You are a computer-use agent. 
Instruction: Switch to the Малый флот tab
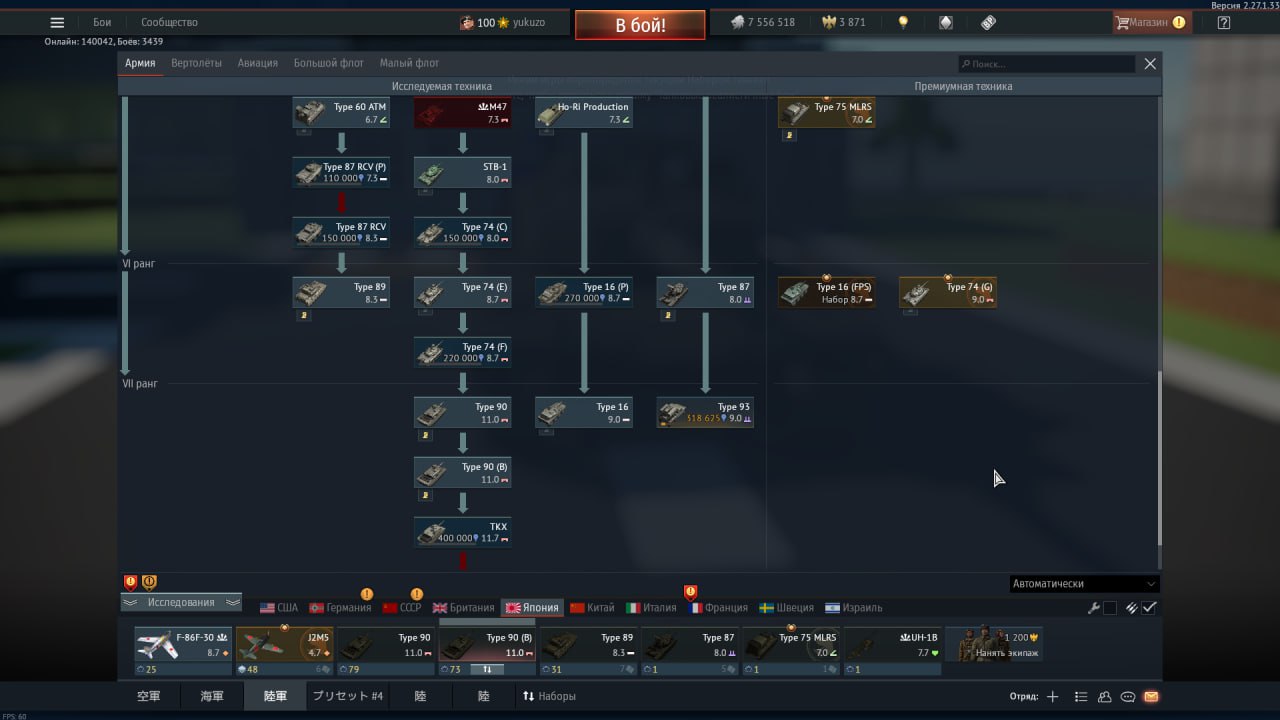[409, 63]
